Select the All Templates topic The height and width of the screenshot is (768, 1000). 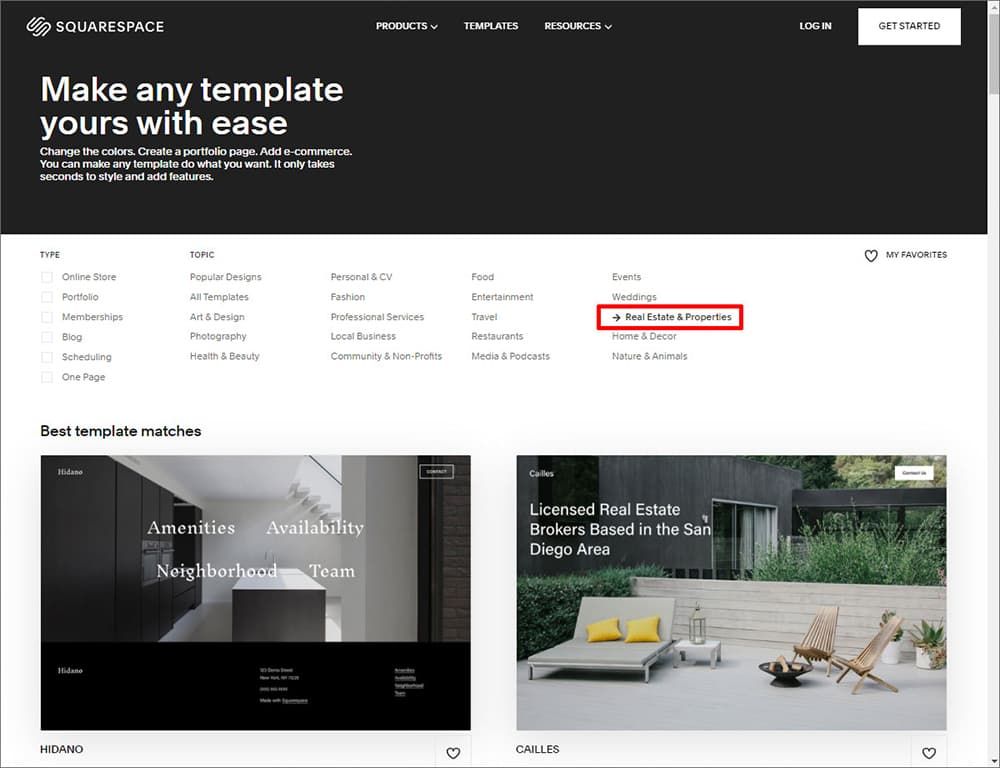click(219, 297)
